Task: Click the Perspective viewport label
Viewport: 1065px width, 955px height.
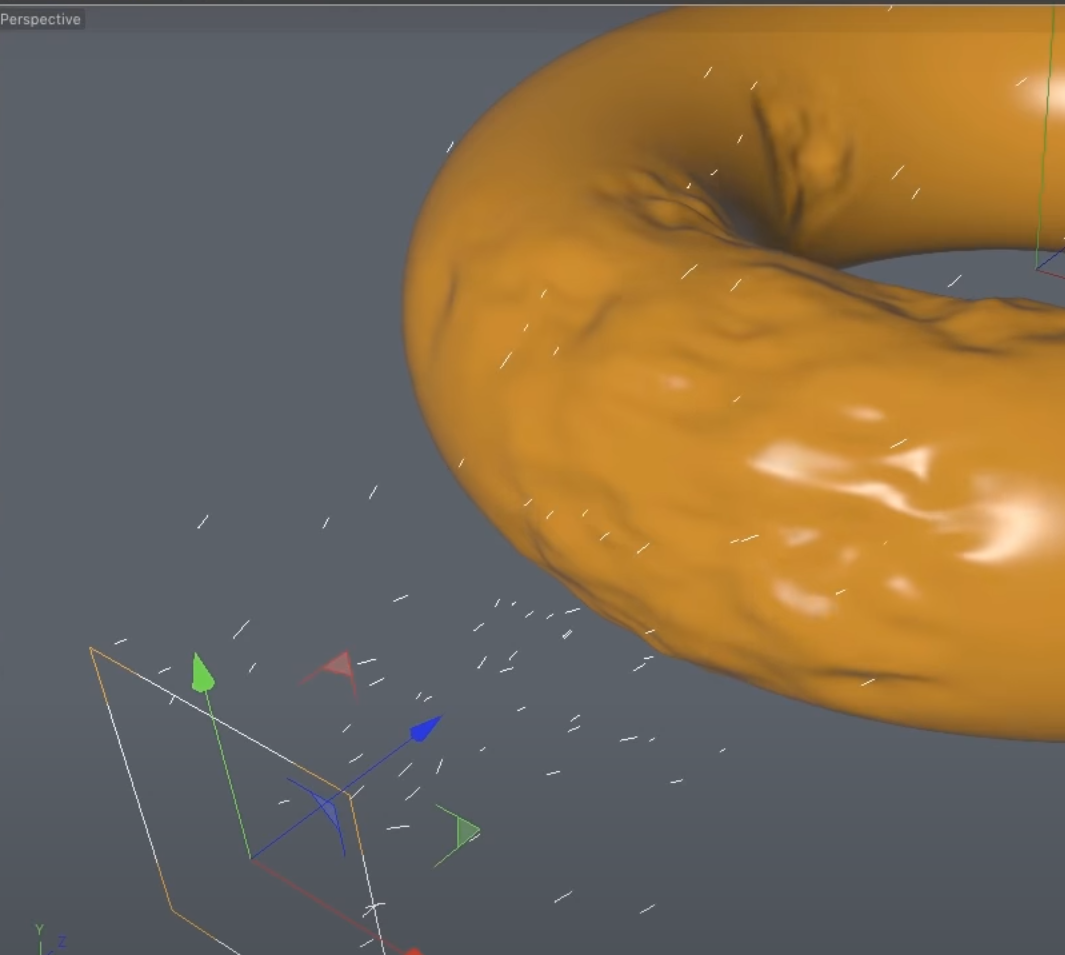Action: 41,20
